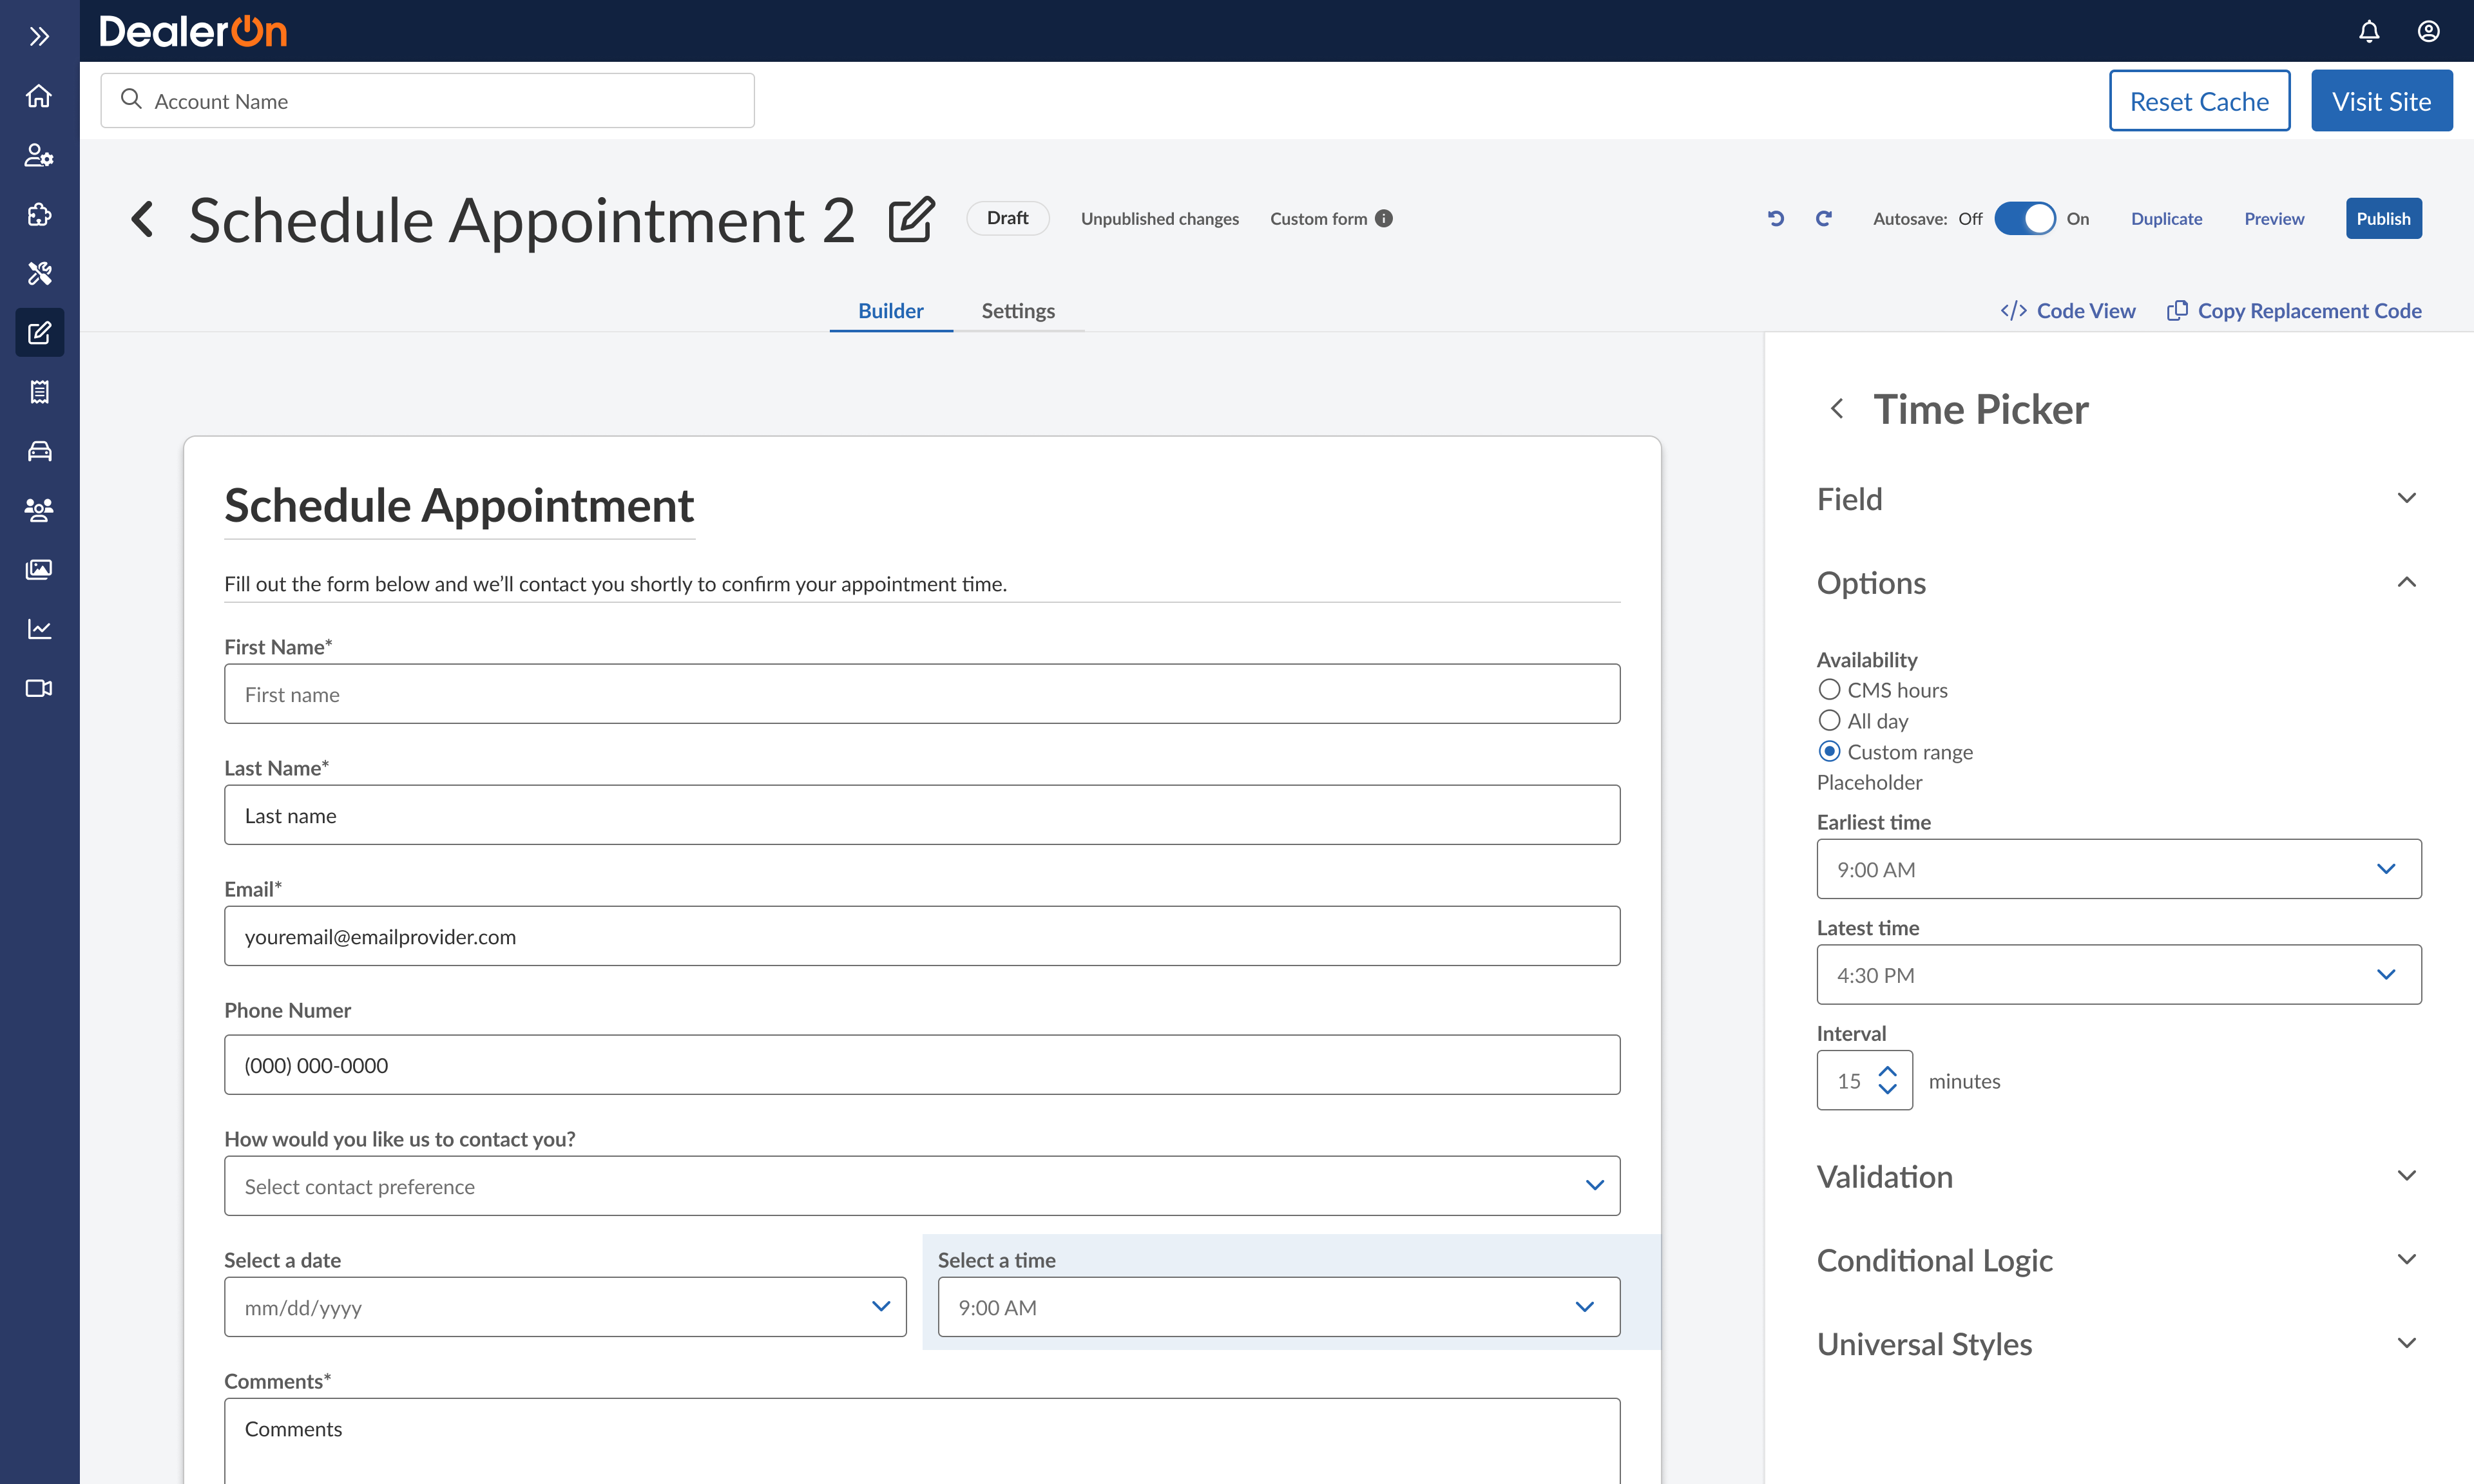The height and width of the screenshot is (1484, 2474).
Task: Edit the form title with pencil icon
Action: (911, 219)
